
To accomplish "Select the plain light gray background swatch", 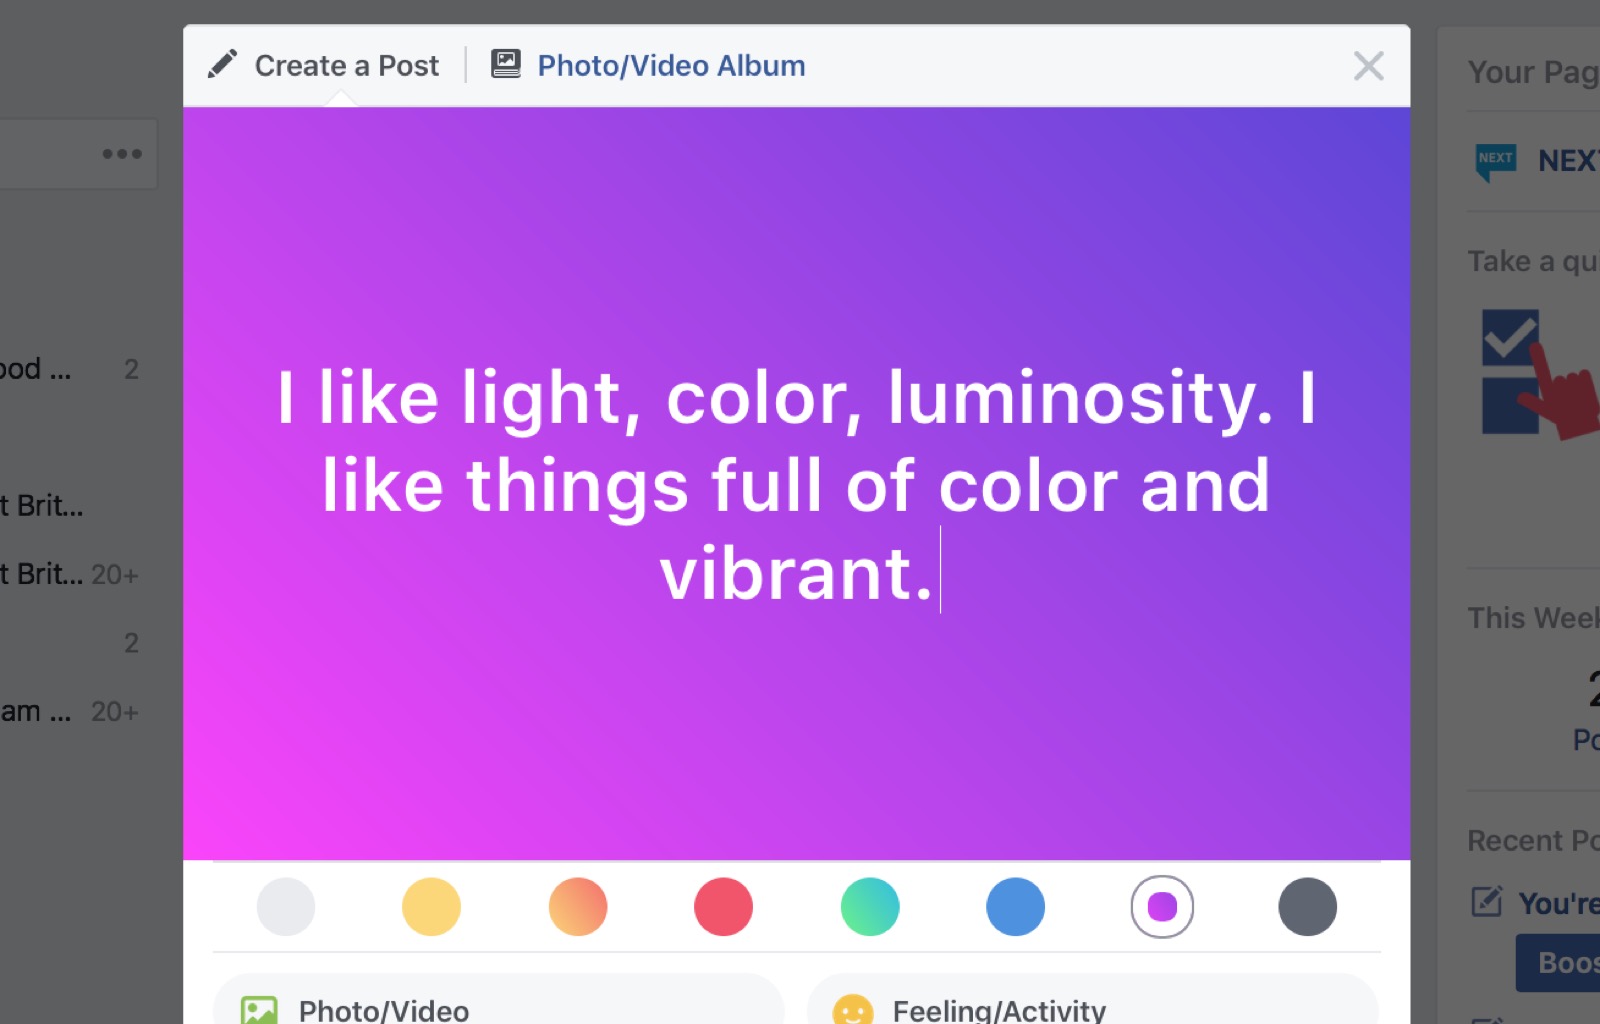I will (x=286, y=907).
